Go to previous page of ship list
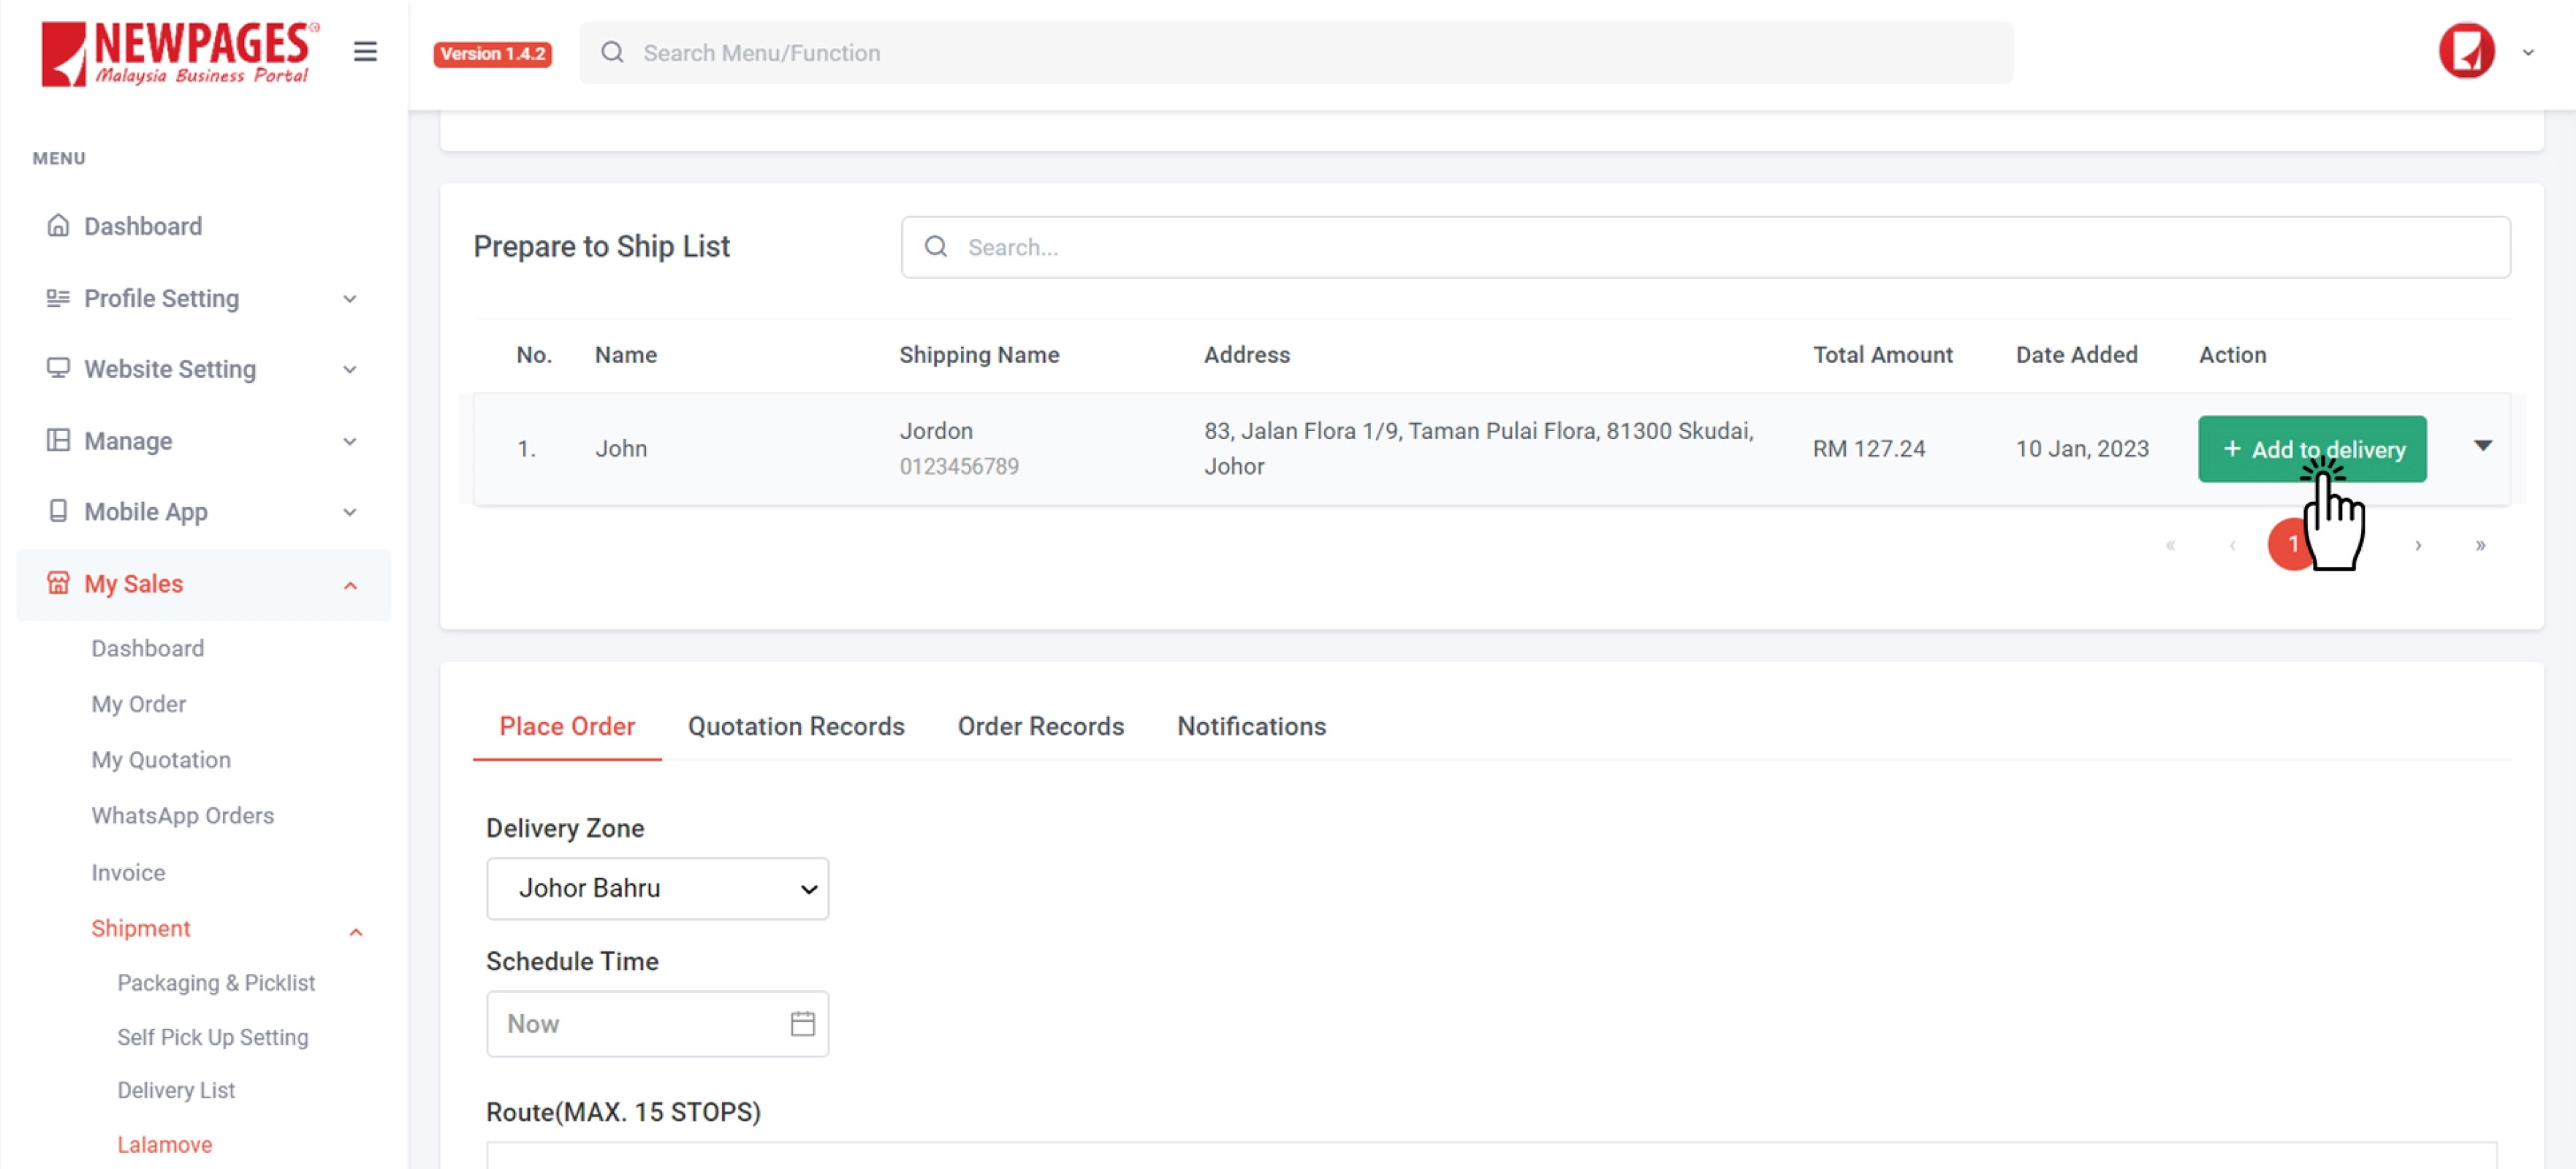 click(2232, 545)
